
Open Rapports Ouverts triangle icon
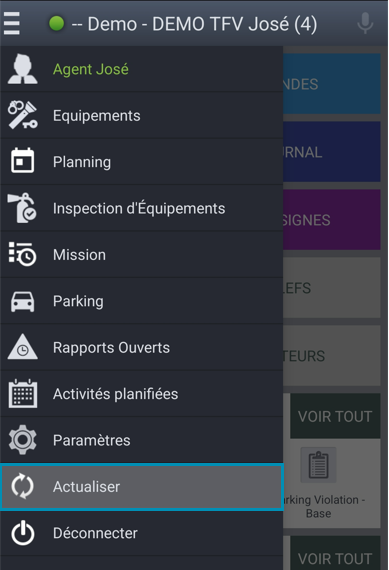[x=23, y=347]
